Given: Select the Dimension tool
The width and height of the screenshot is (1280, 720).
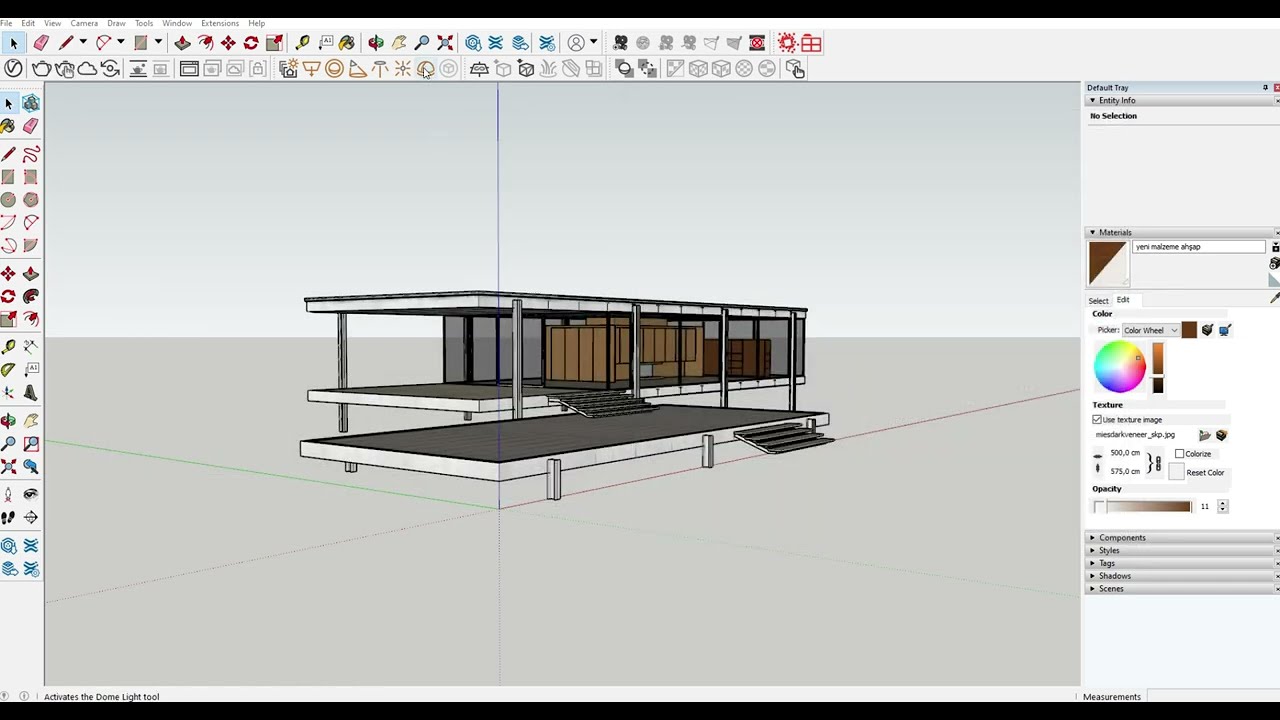Looking at the screenshot, I should coord(31,347).
